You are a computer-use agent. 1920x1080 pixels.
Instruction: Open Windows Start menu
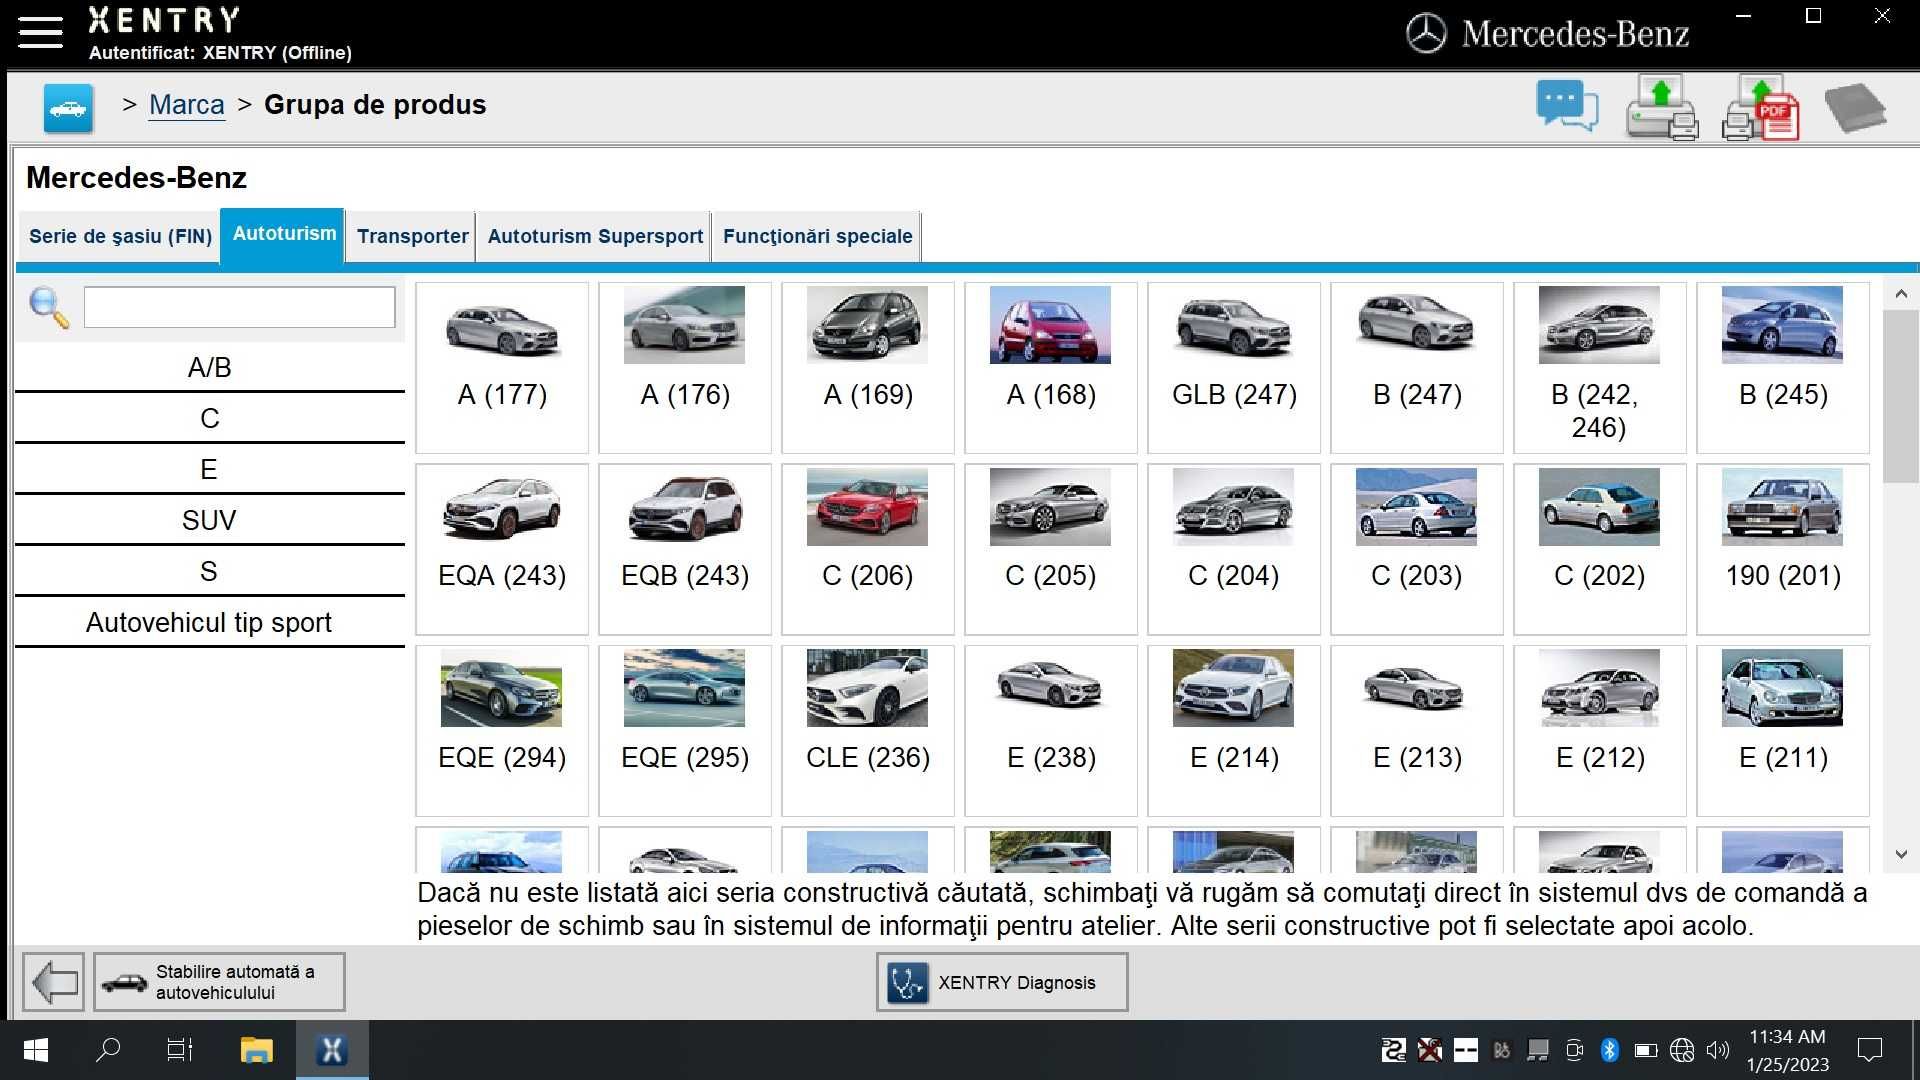tap(35, 1050)
